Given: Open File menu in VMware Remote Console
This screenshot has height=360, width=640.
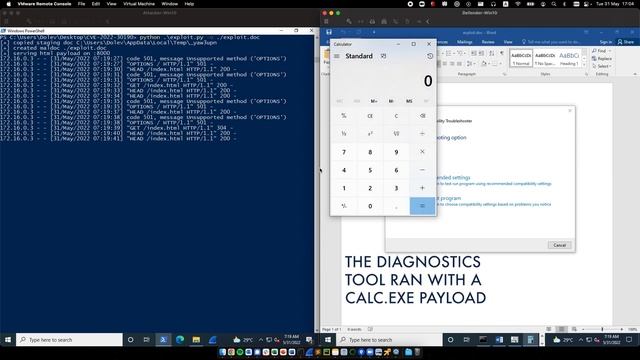Looking at the screenshot, I should (81, 4).
